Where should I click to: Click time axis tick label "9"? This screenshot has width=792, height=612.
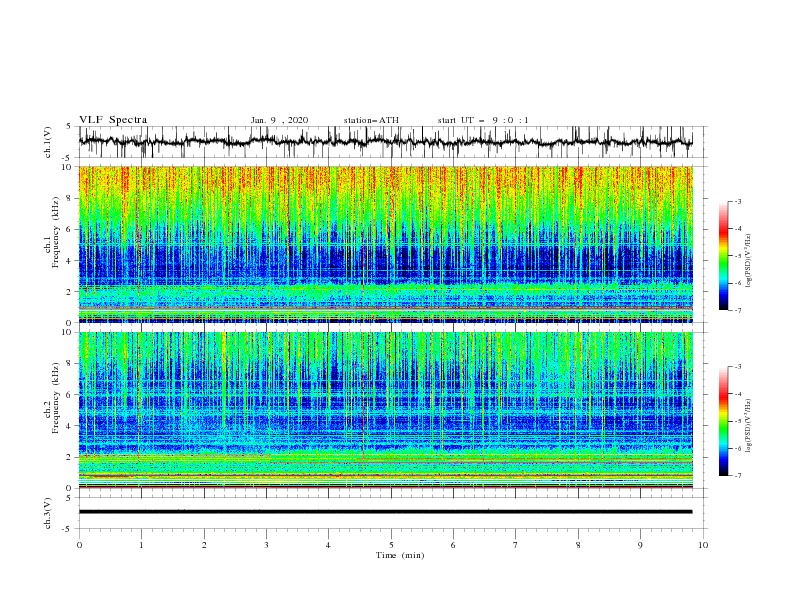(x=640, y=545)
